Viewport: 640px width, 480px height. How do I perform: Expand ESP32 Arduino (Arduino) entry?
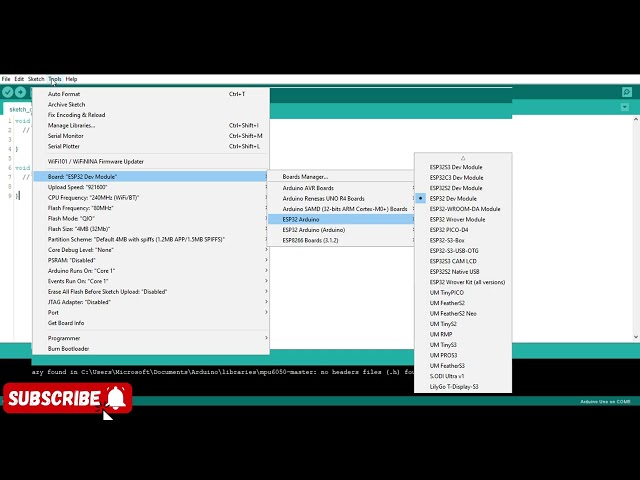pyautogui.click(x=341, y=230)
